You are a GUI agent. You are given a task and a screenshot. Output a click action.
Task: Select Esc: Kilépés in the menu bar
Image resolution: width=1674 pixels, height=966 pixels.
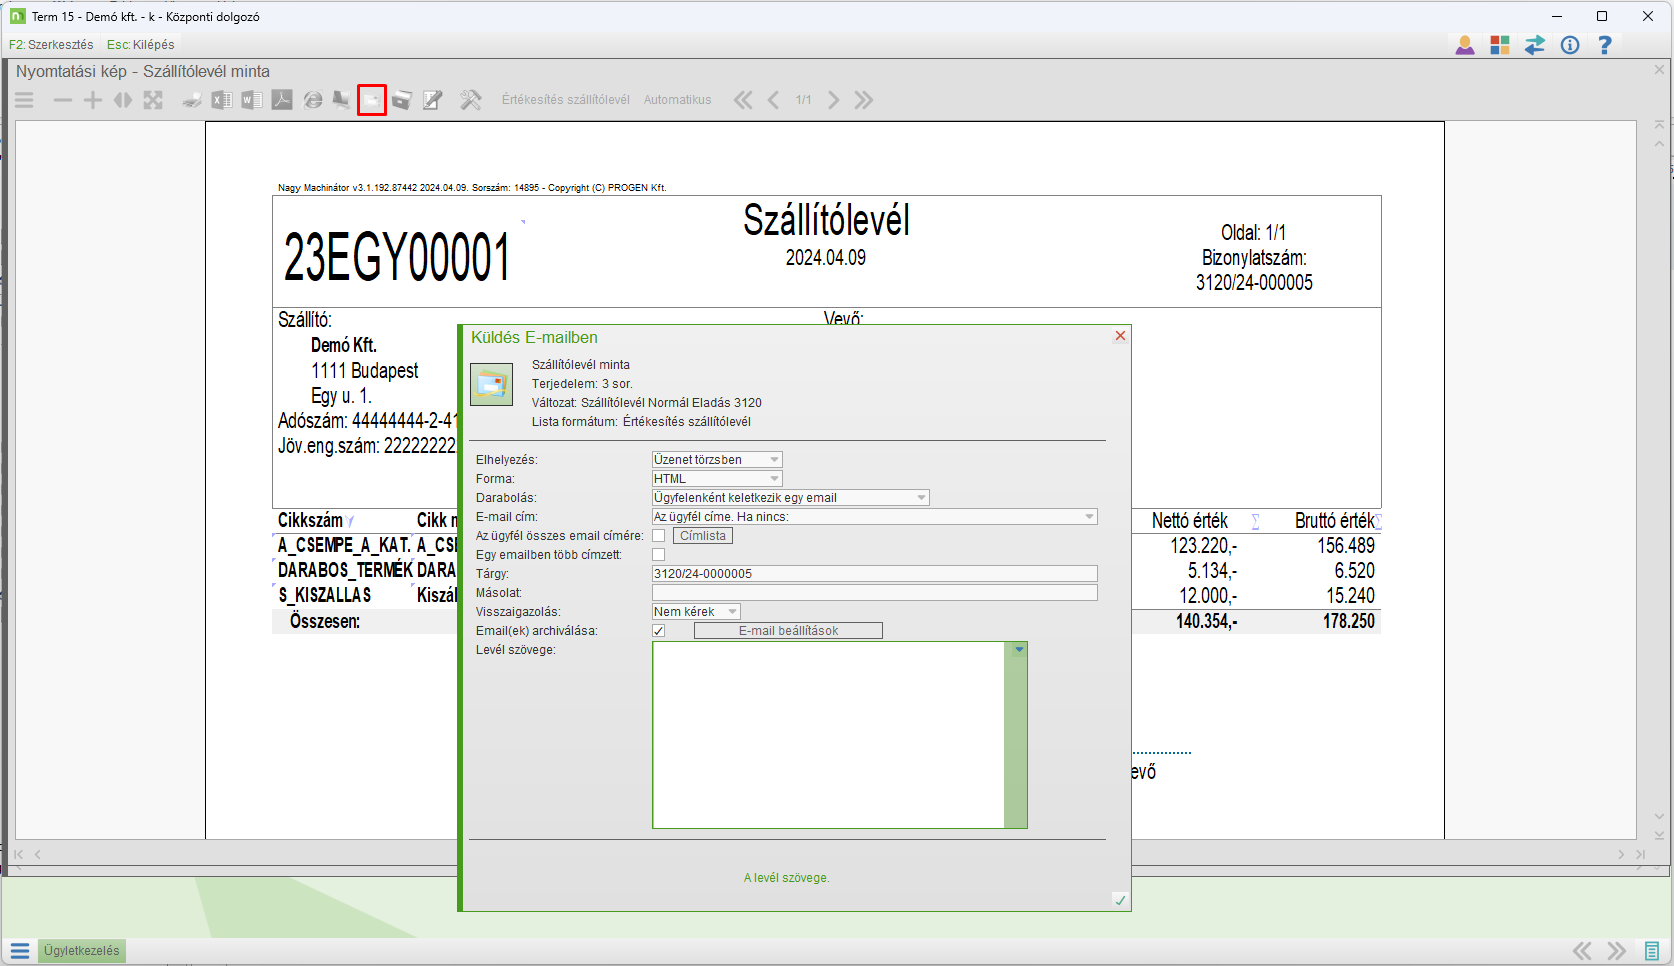[x=140, y=45]
